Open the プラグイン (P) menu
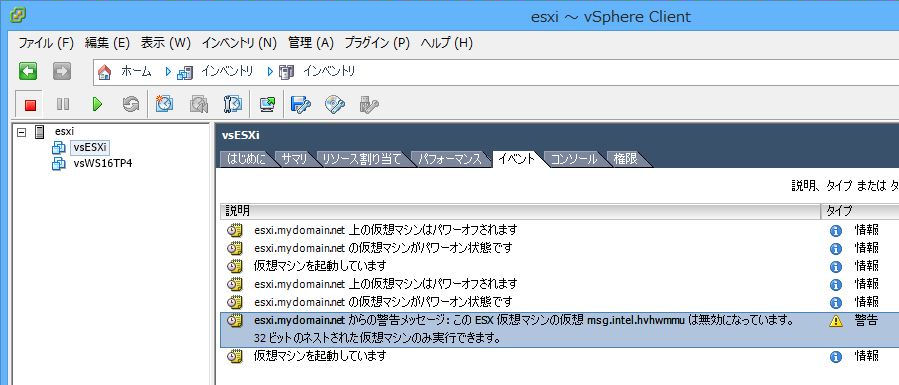Screen dimensions: 899x385 click(x=377, y=43)
